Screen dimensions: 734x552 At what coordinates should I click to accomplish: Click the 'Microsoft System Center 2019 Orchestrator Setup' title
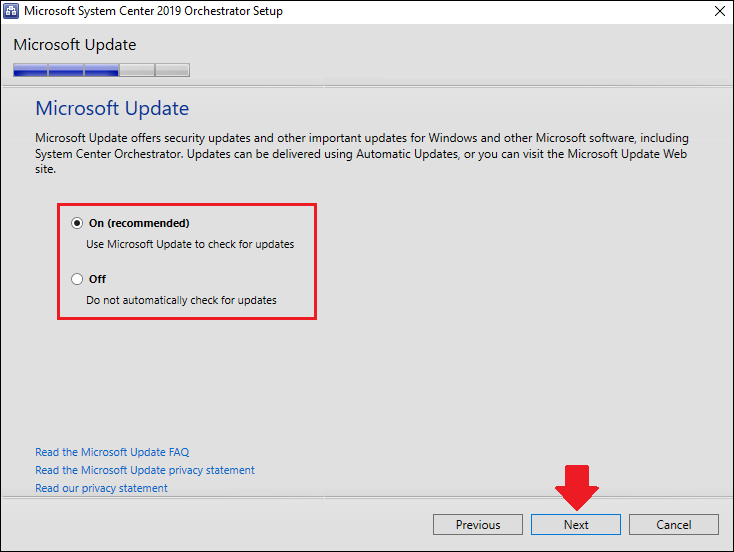153,11
